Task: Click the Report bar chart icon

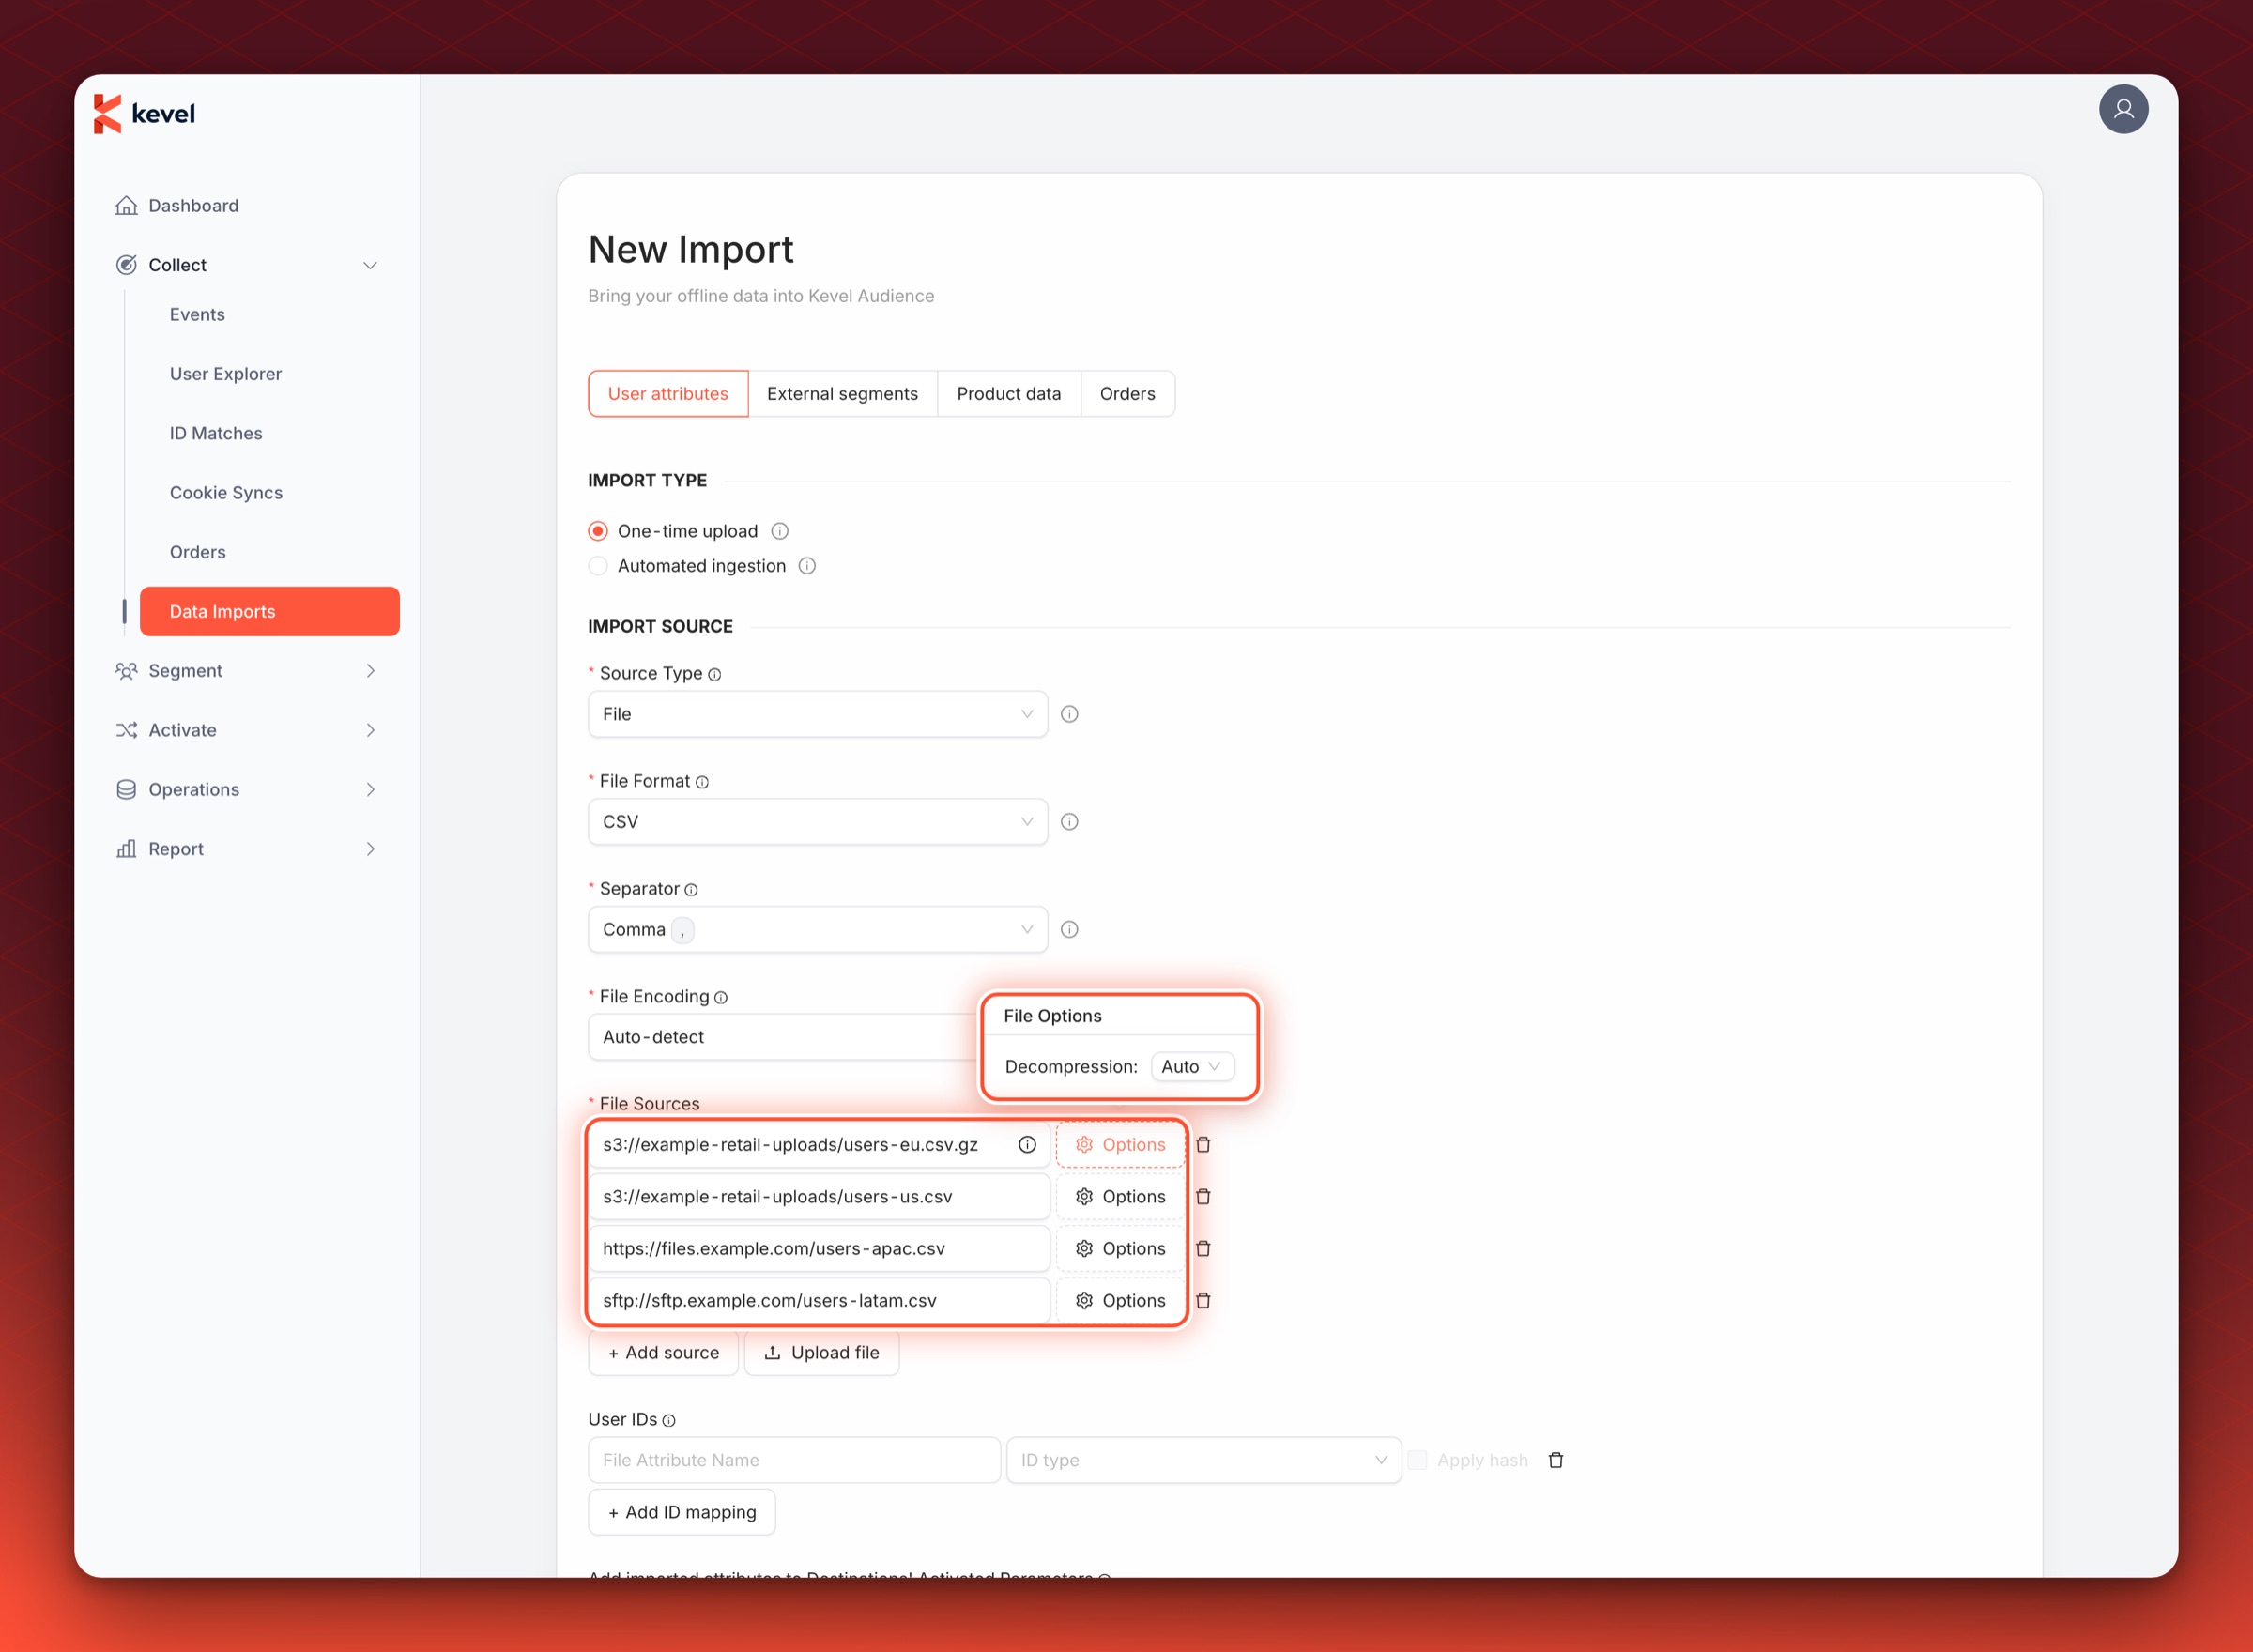Action: [126, 849]
